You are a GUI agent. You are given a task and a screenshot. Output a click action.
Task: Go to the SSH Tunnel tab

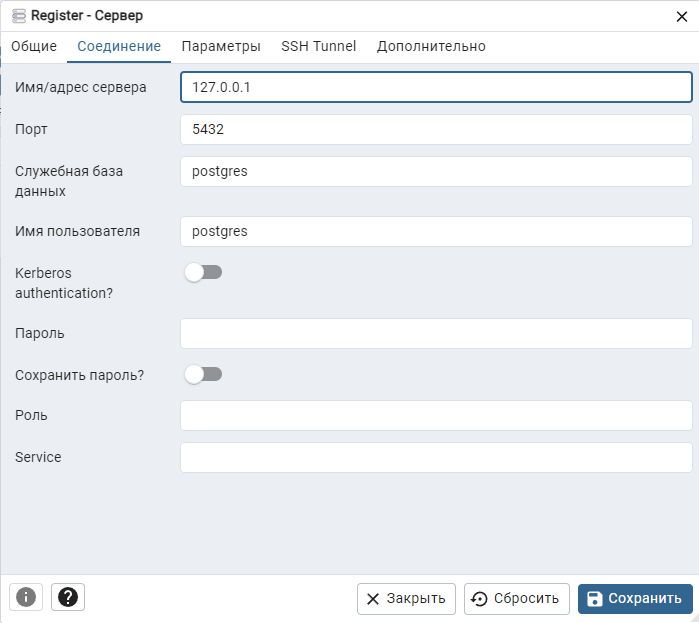tap(318, 46)
